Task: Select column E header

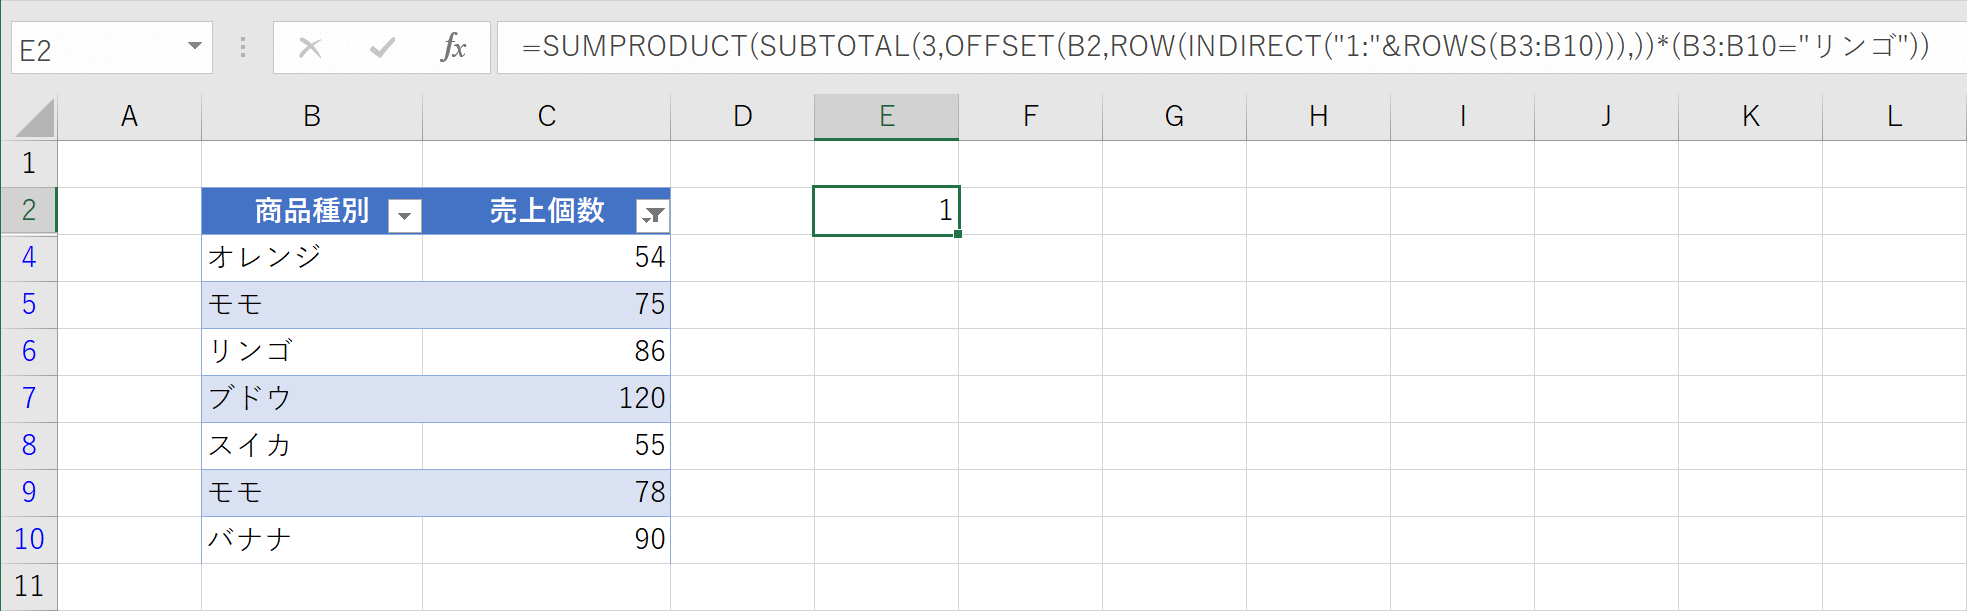Action: coord(886,117)
